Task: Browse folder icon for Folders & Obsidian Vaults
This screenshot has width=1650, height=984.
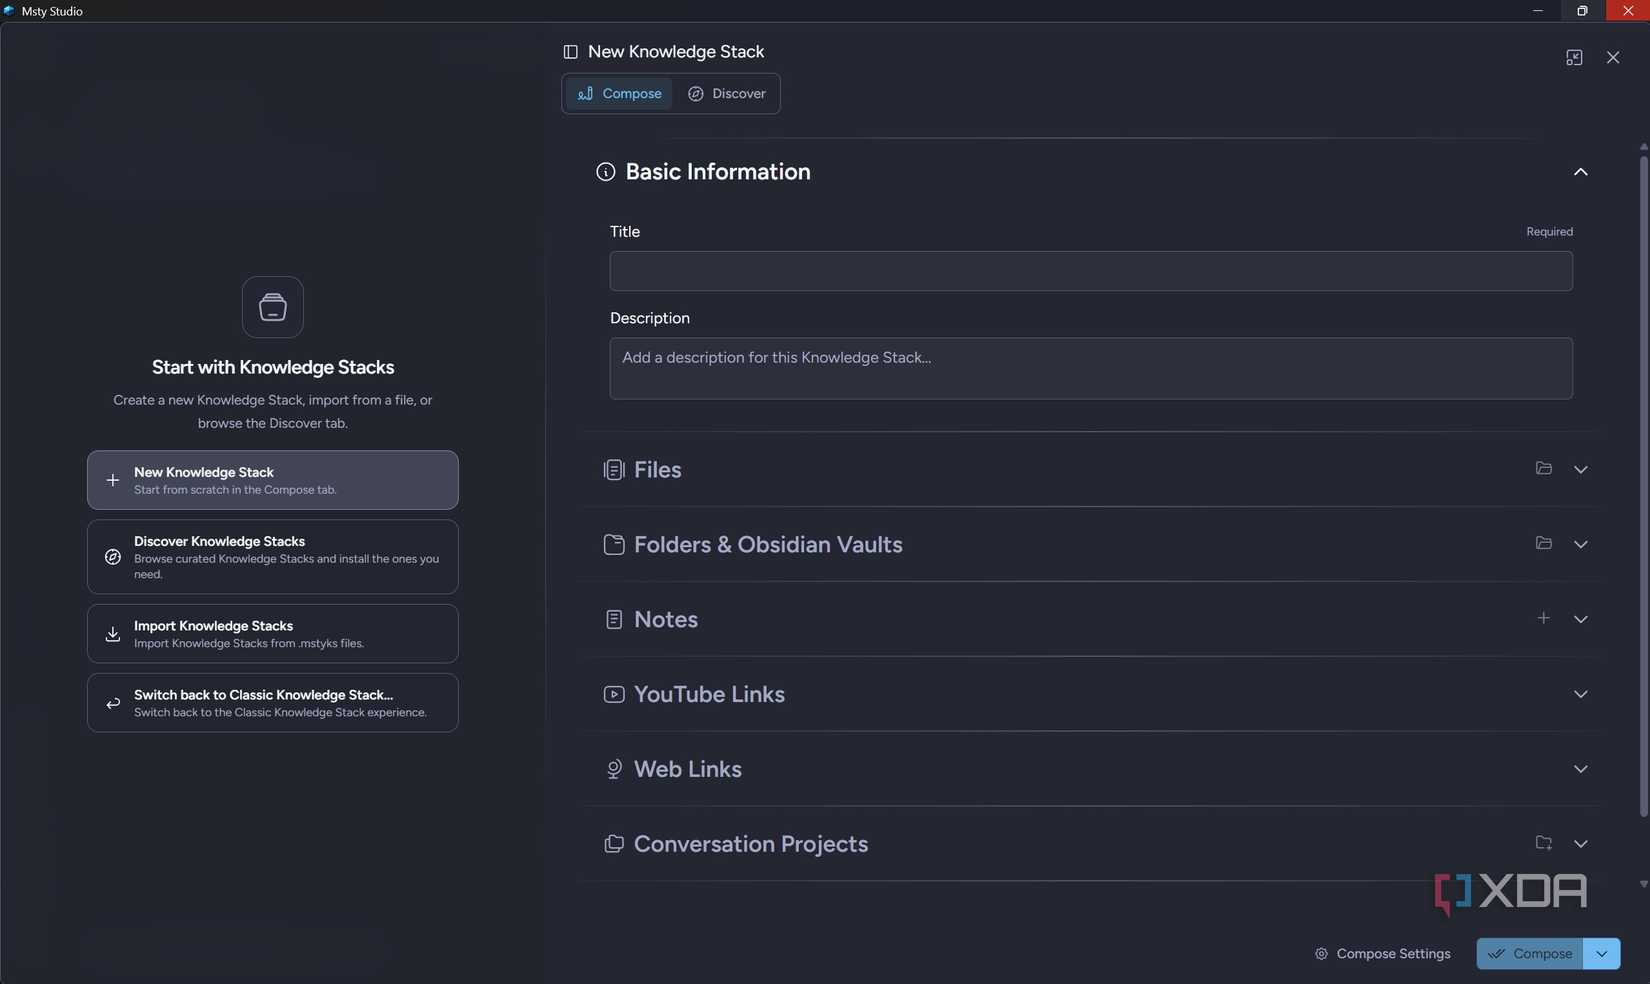Action: point(1543,543)
